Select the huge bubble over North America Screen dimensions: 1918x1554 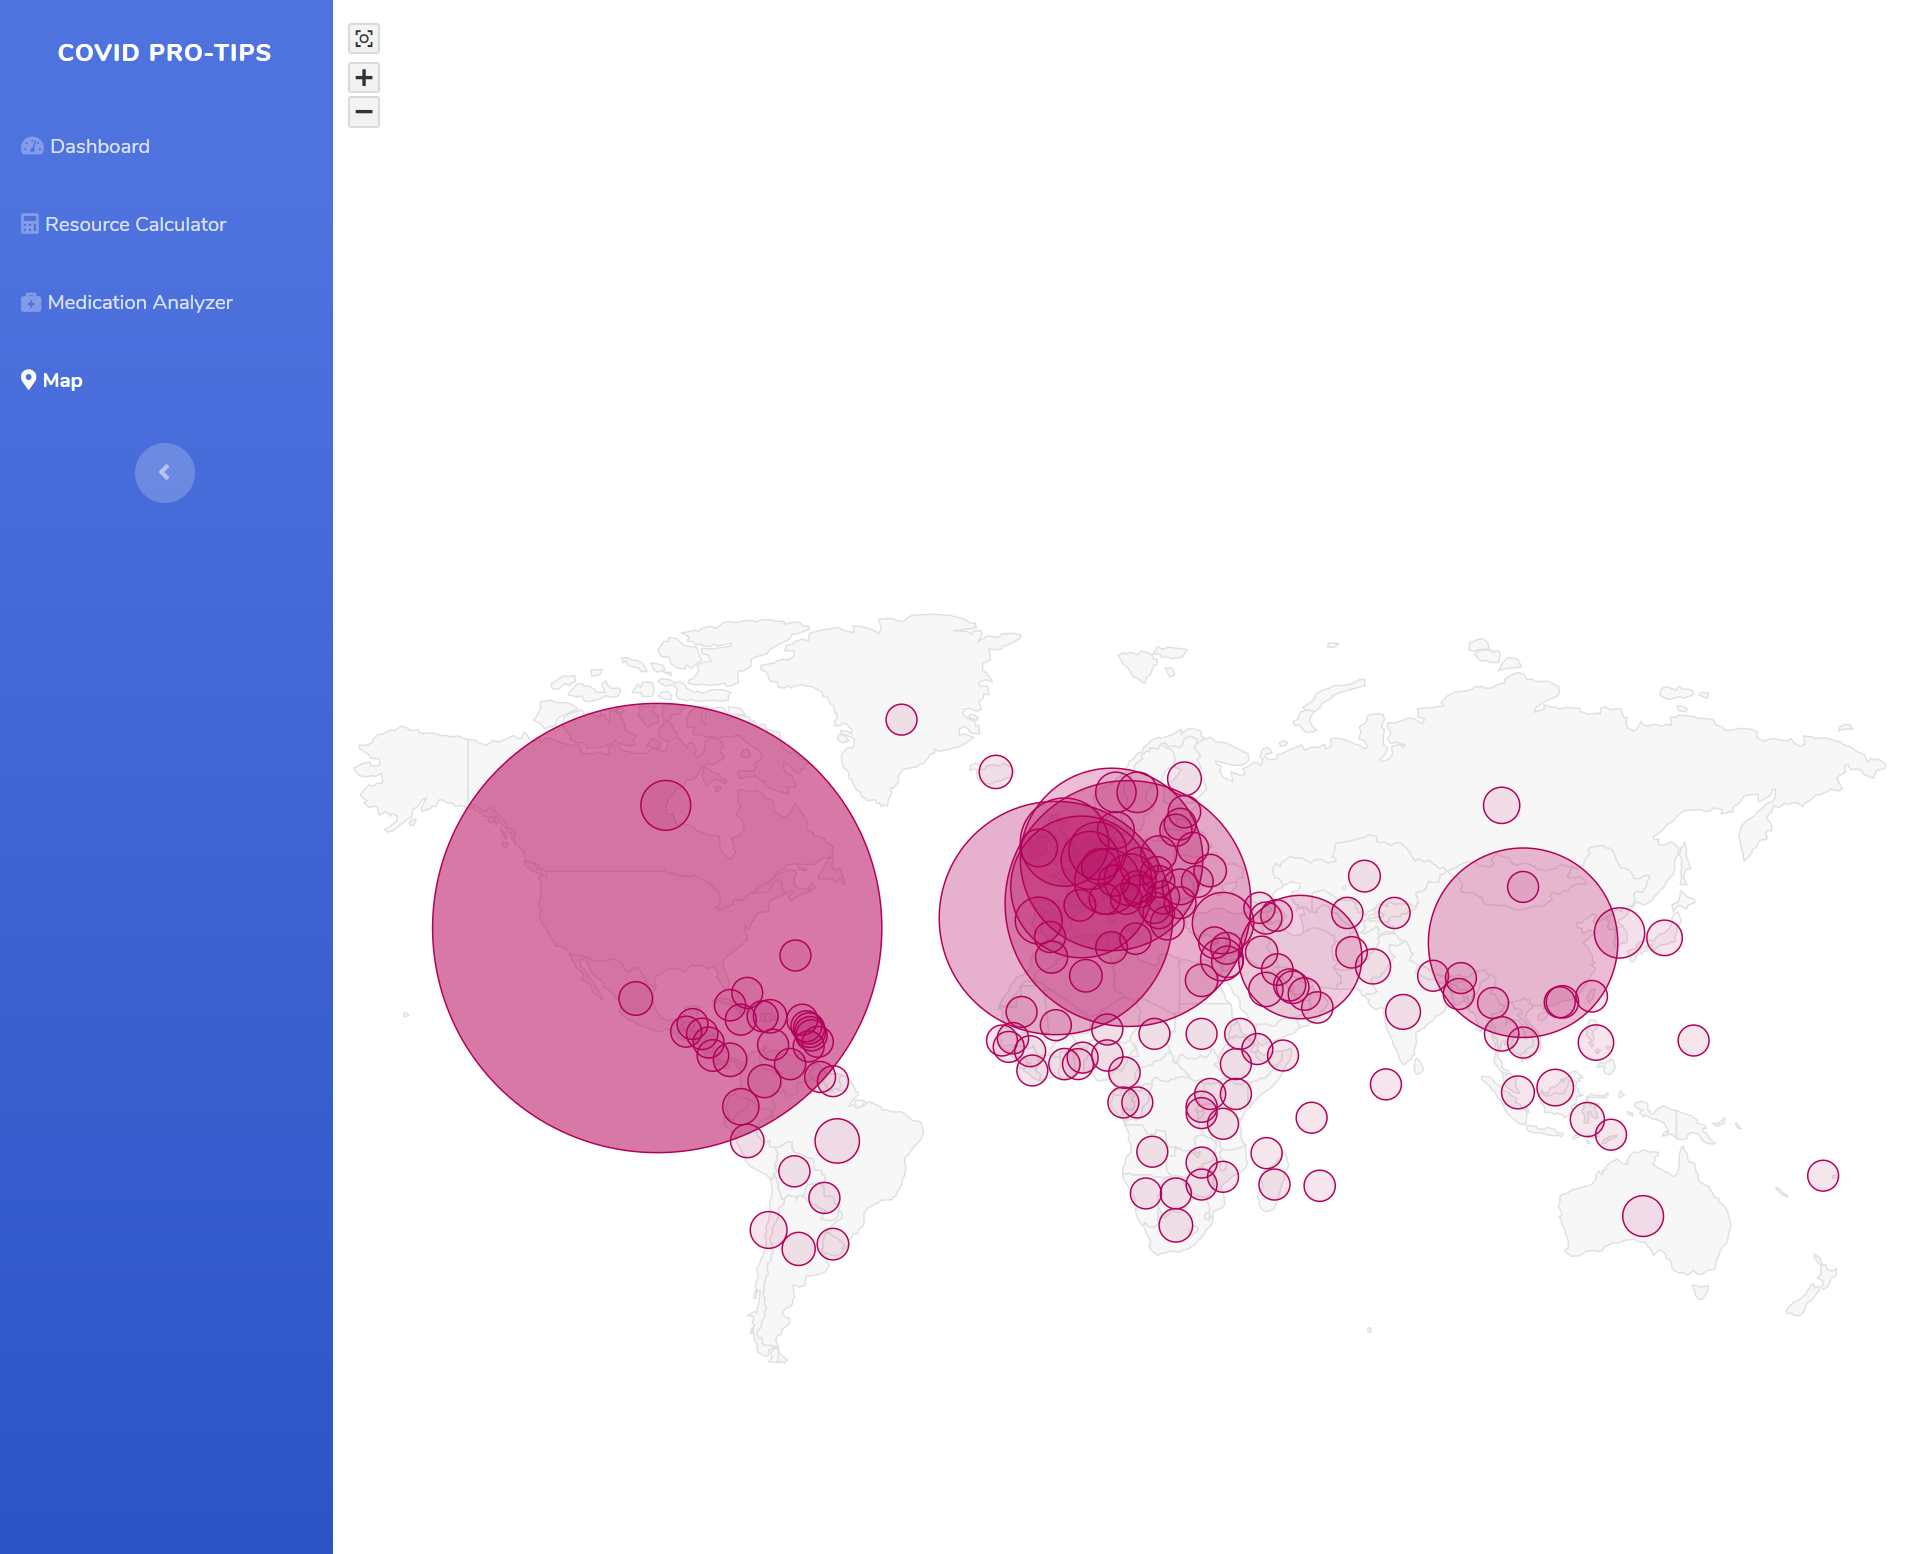(x=657, y=928)
